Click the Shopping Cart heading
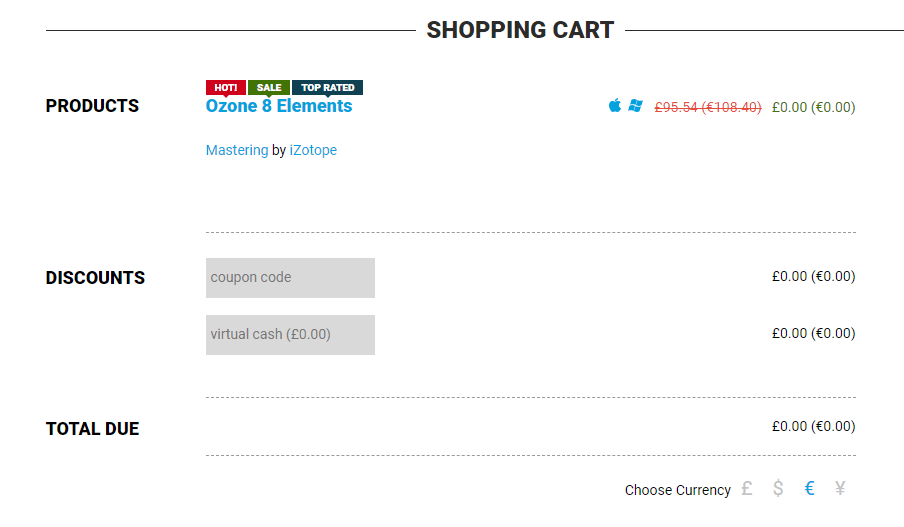This screenshot has width=904, height=527. 520,30
